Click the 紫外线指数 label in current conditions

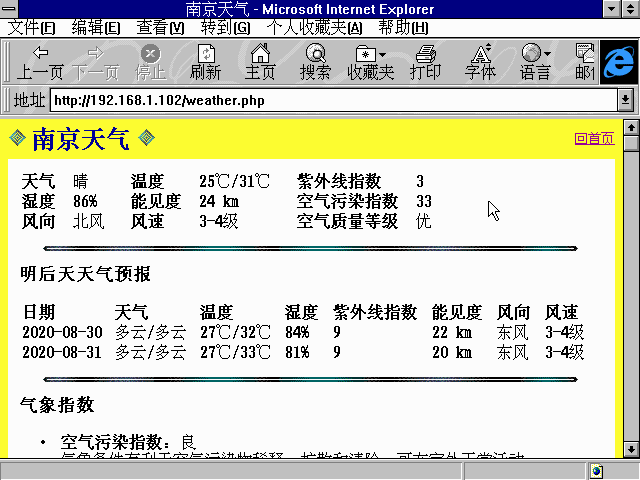(339, 181)
